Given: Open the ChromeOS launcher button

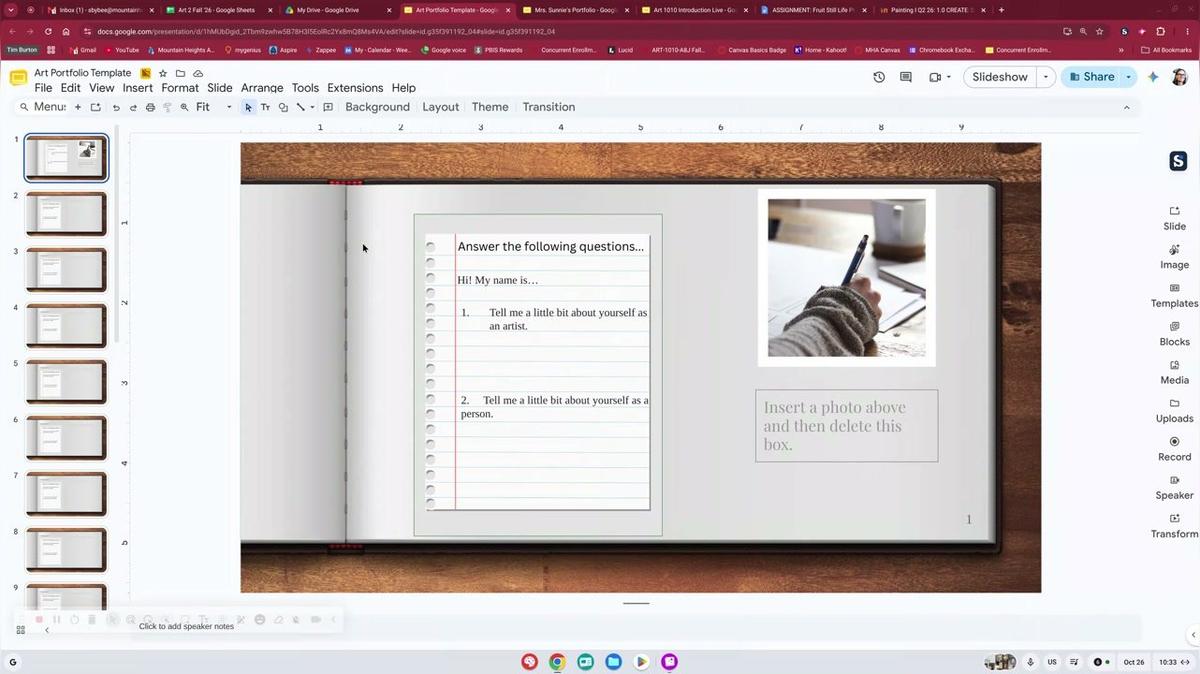Looking at the screenshot, I should [13, 662].
